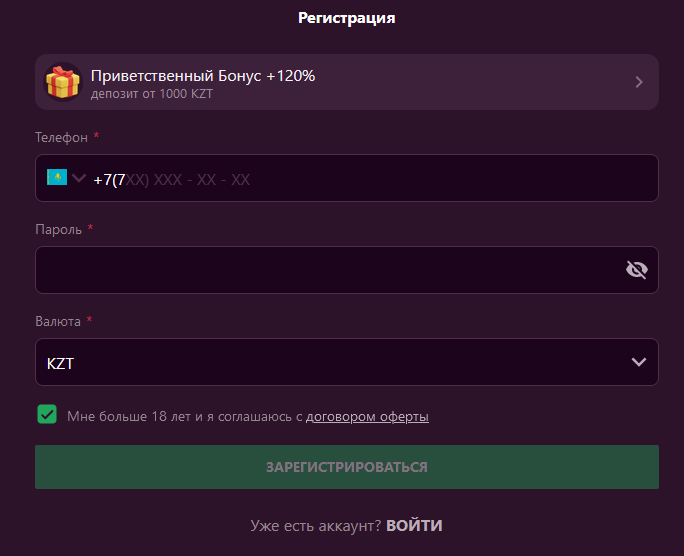Open Приветственный Бонус +120% banner

347,82
